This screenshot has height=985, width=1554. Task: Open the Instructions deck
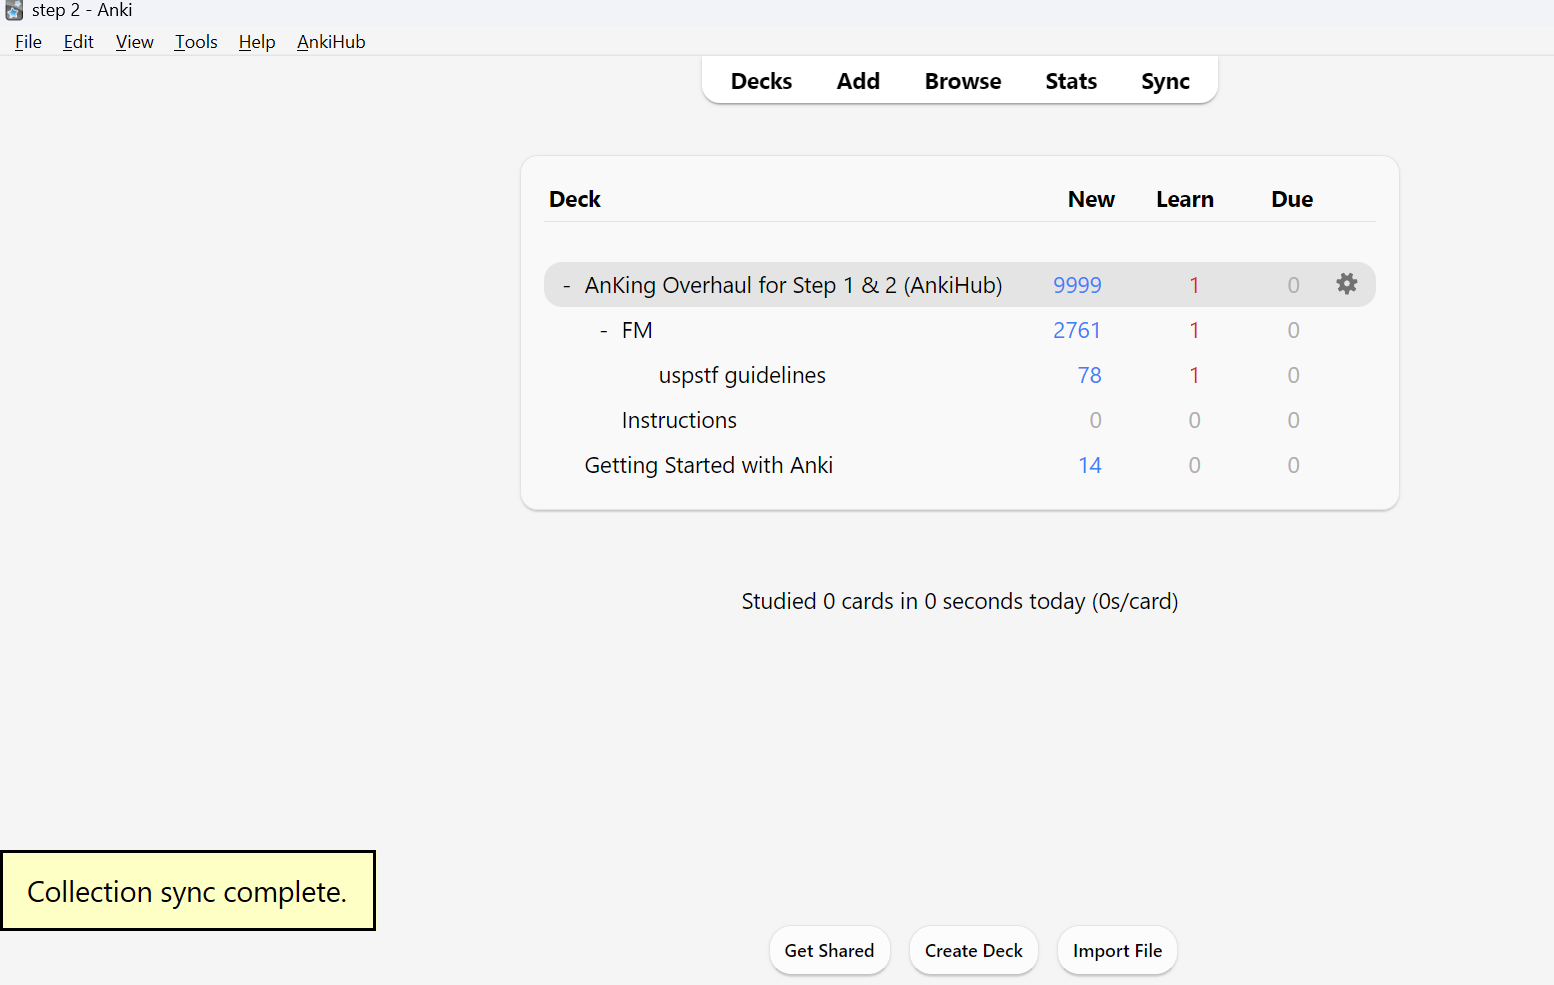[x=679, y=420]
